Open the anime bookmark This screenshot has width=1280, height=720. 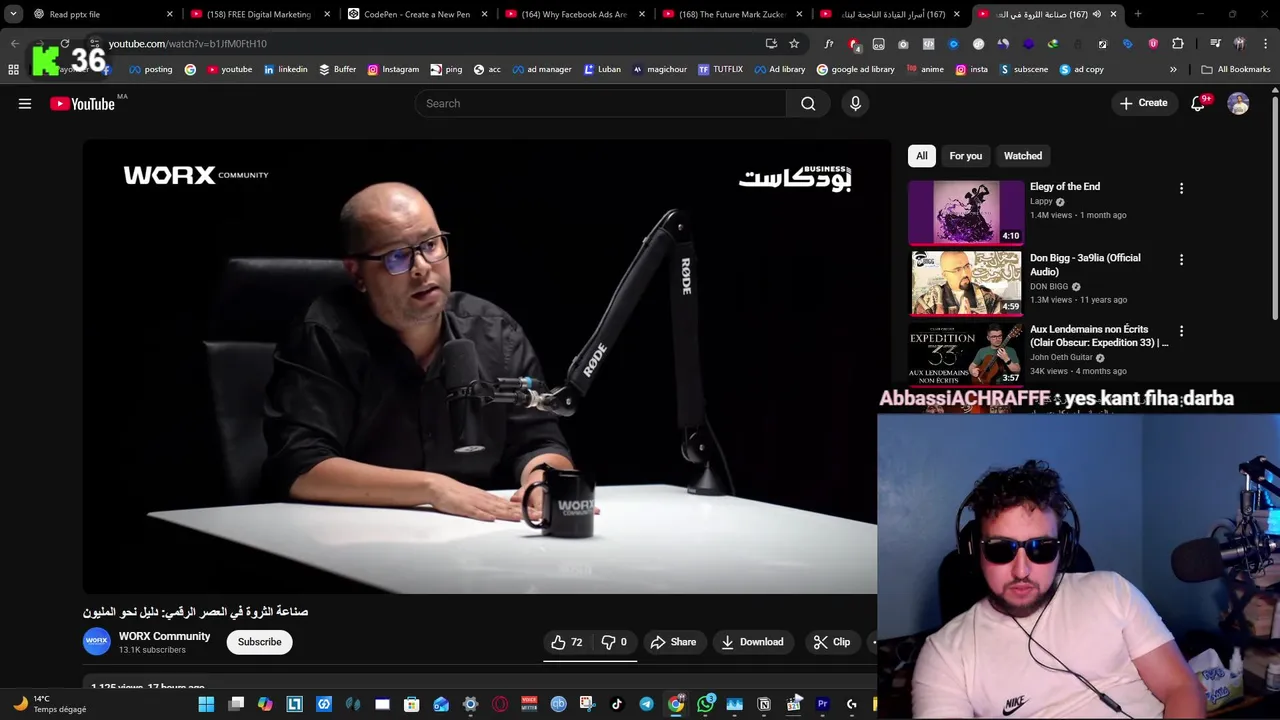pos(925,70)
